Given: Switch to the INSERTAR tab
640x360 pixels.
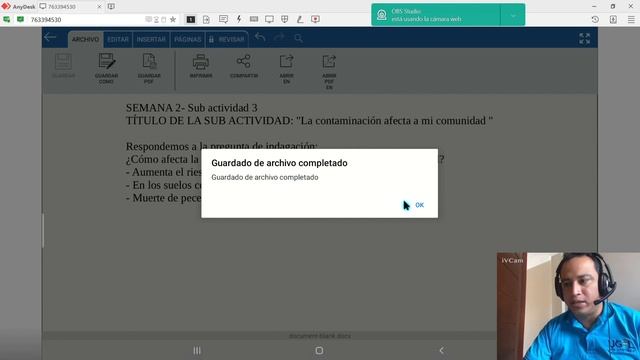Looking at the screenshot, I should pos(151,40).
